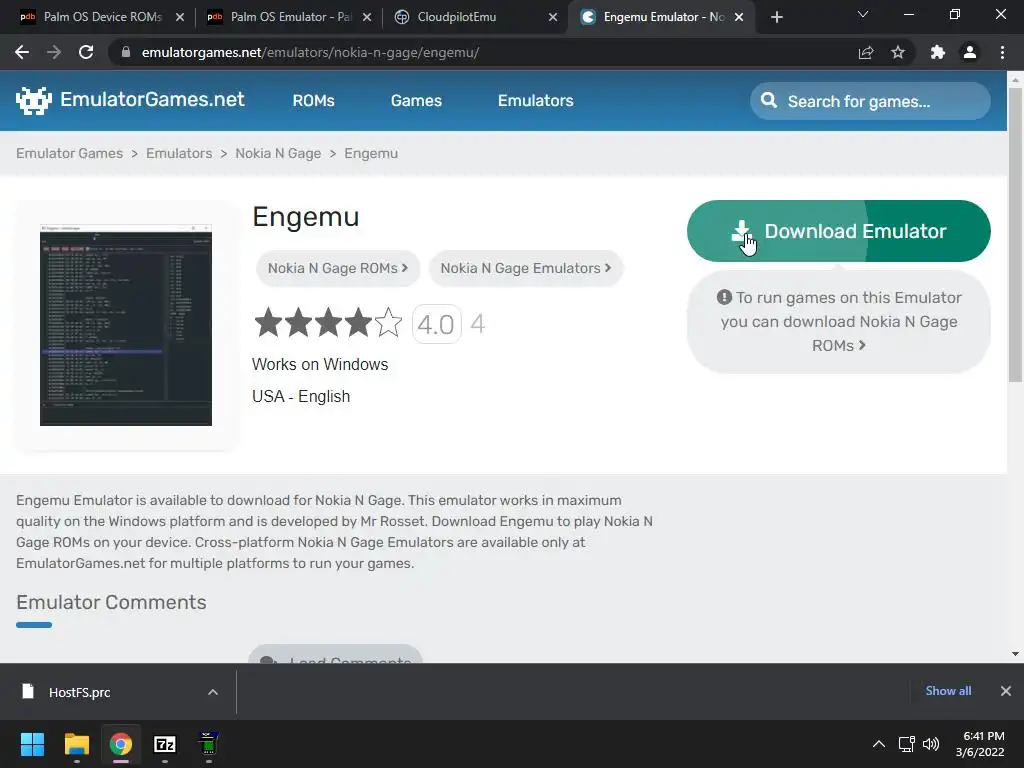Click the Chrome taskbar icon
1024x768 pixels.
[121, 744]
